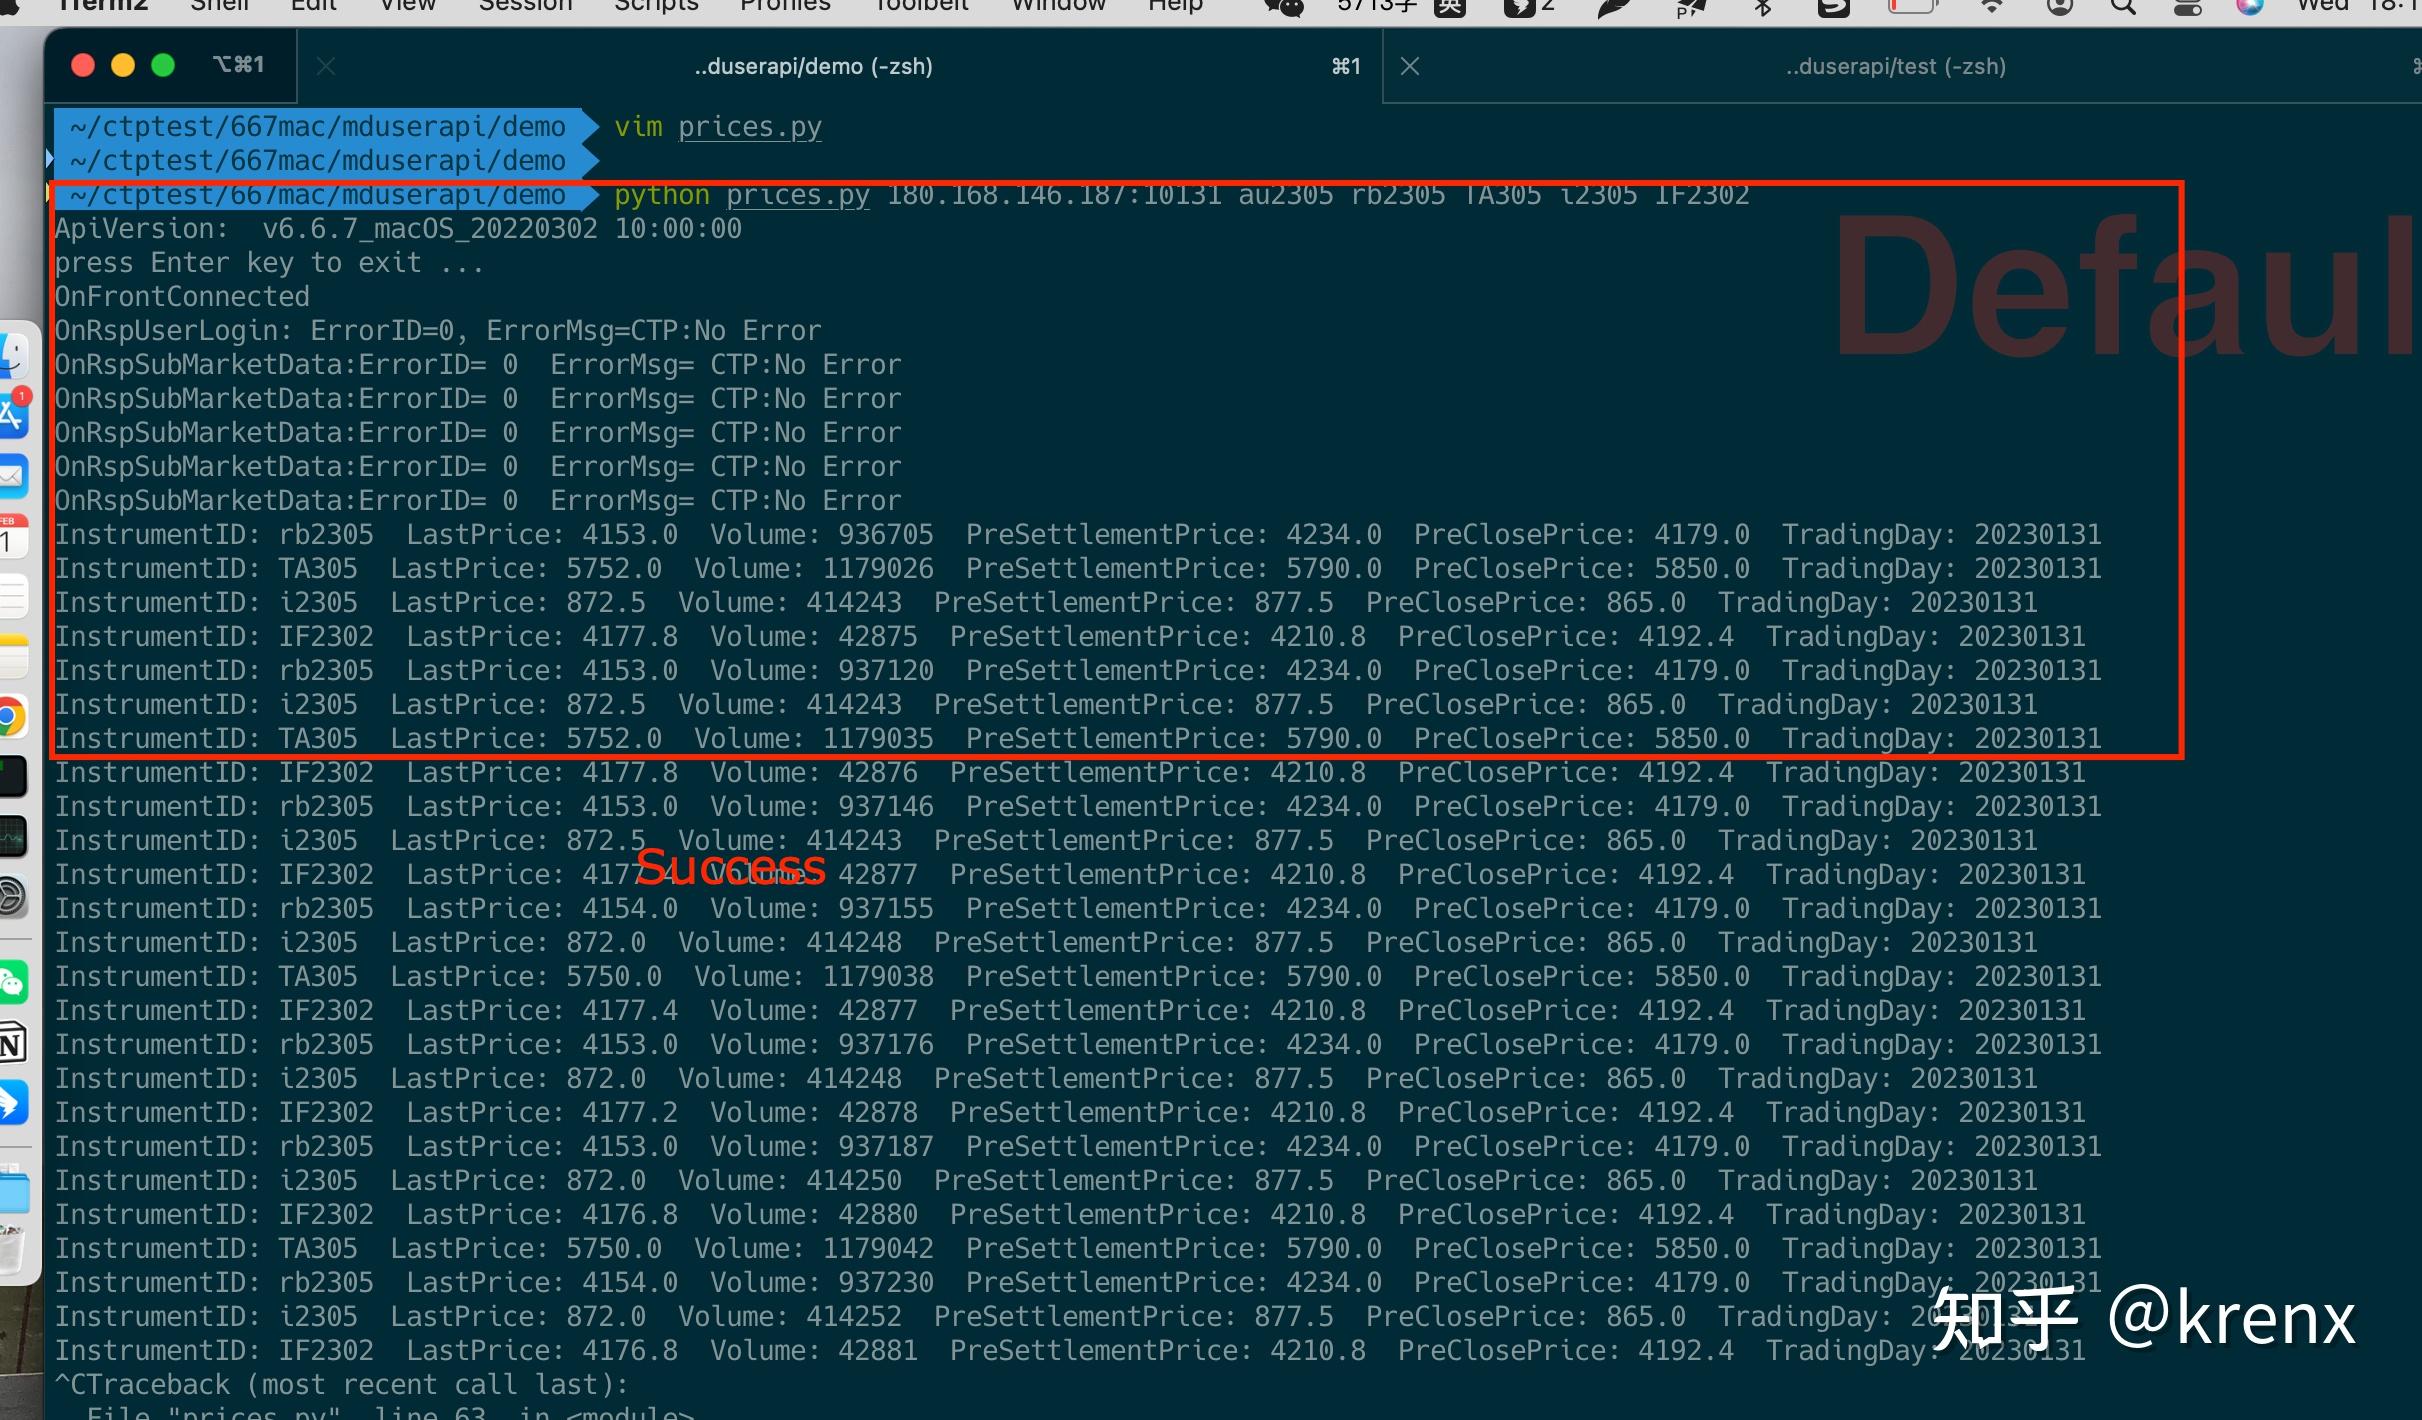Close the ..duserapi/test (-zsh) tab
The width and height of the screenshot is (2422, 1420).
1410,66
